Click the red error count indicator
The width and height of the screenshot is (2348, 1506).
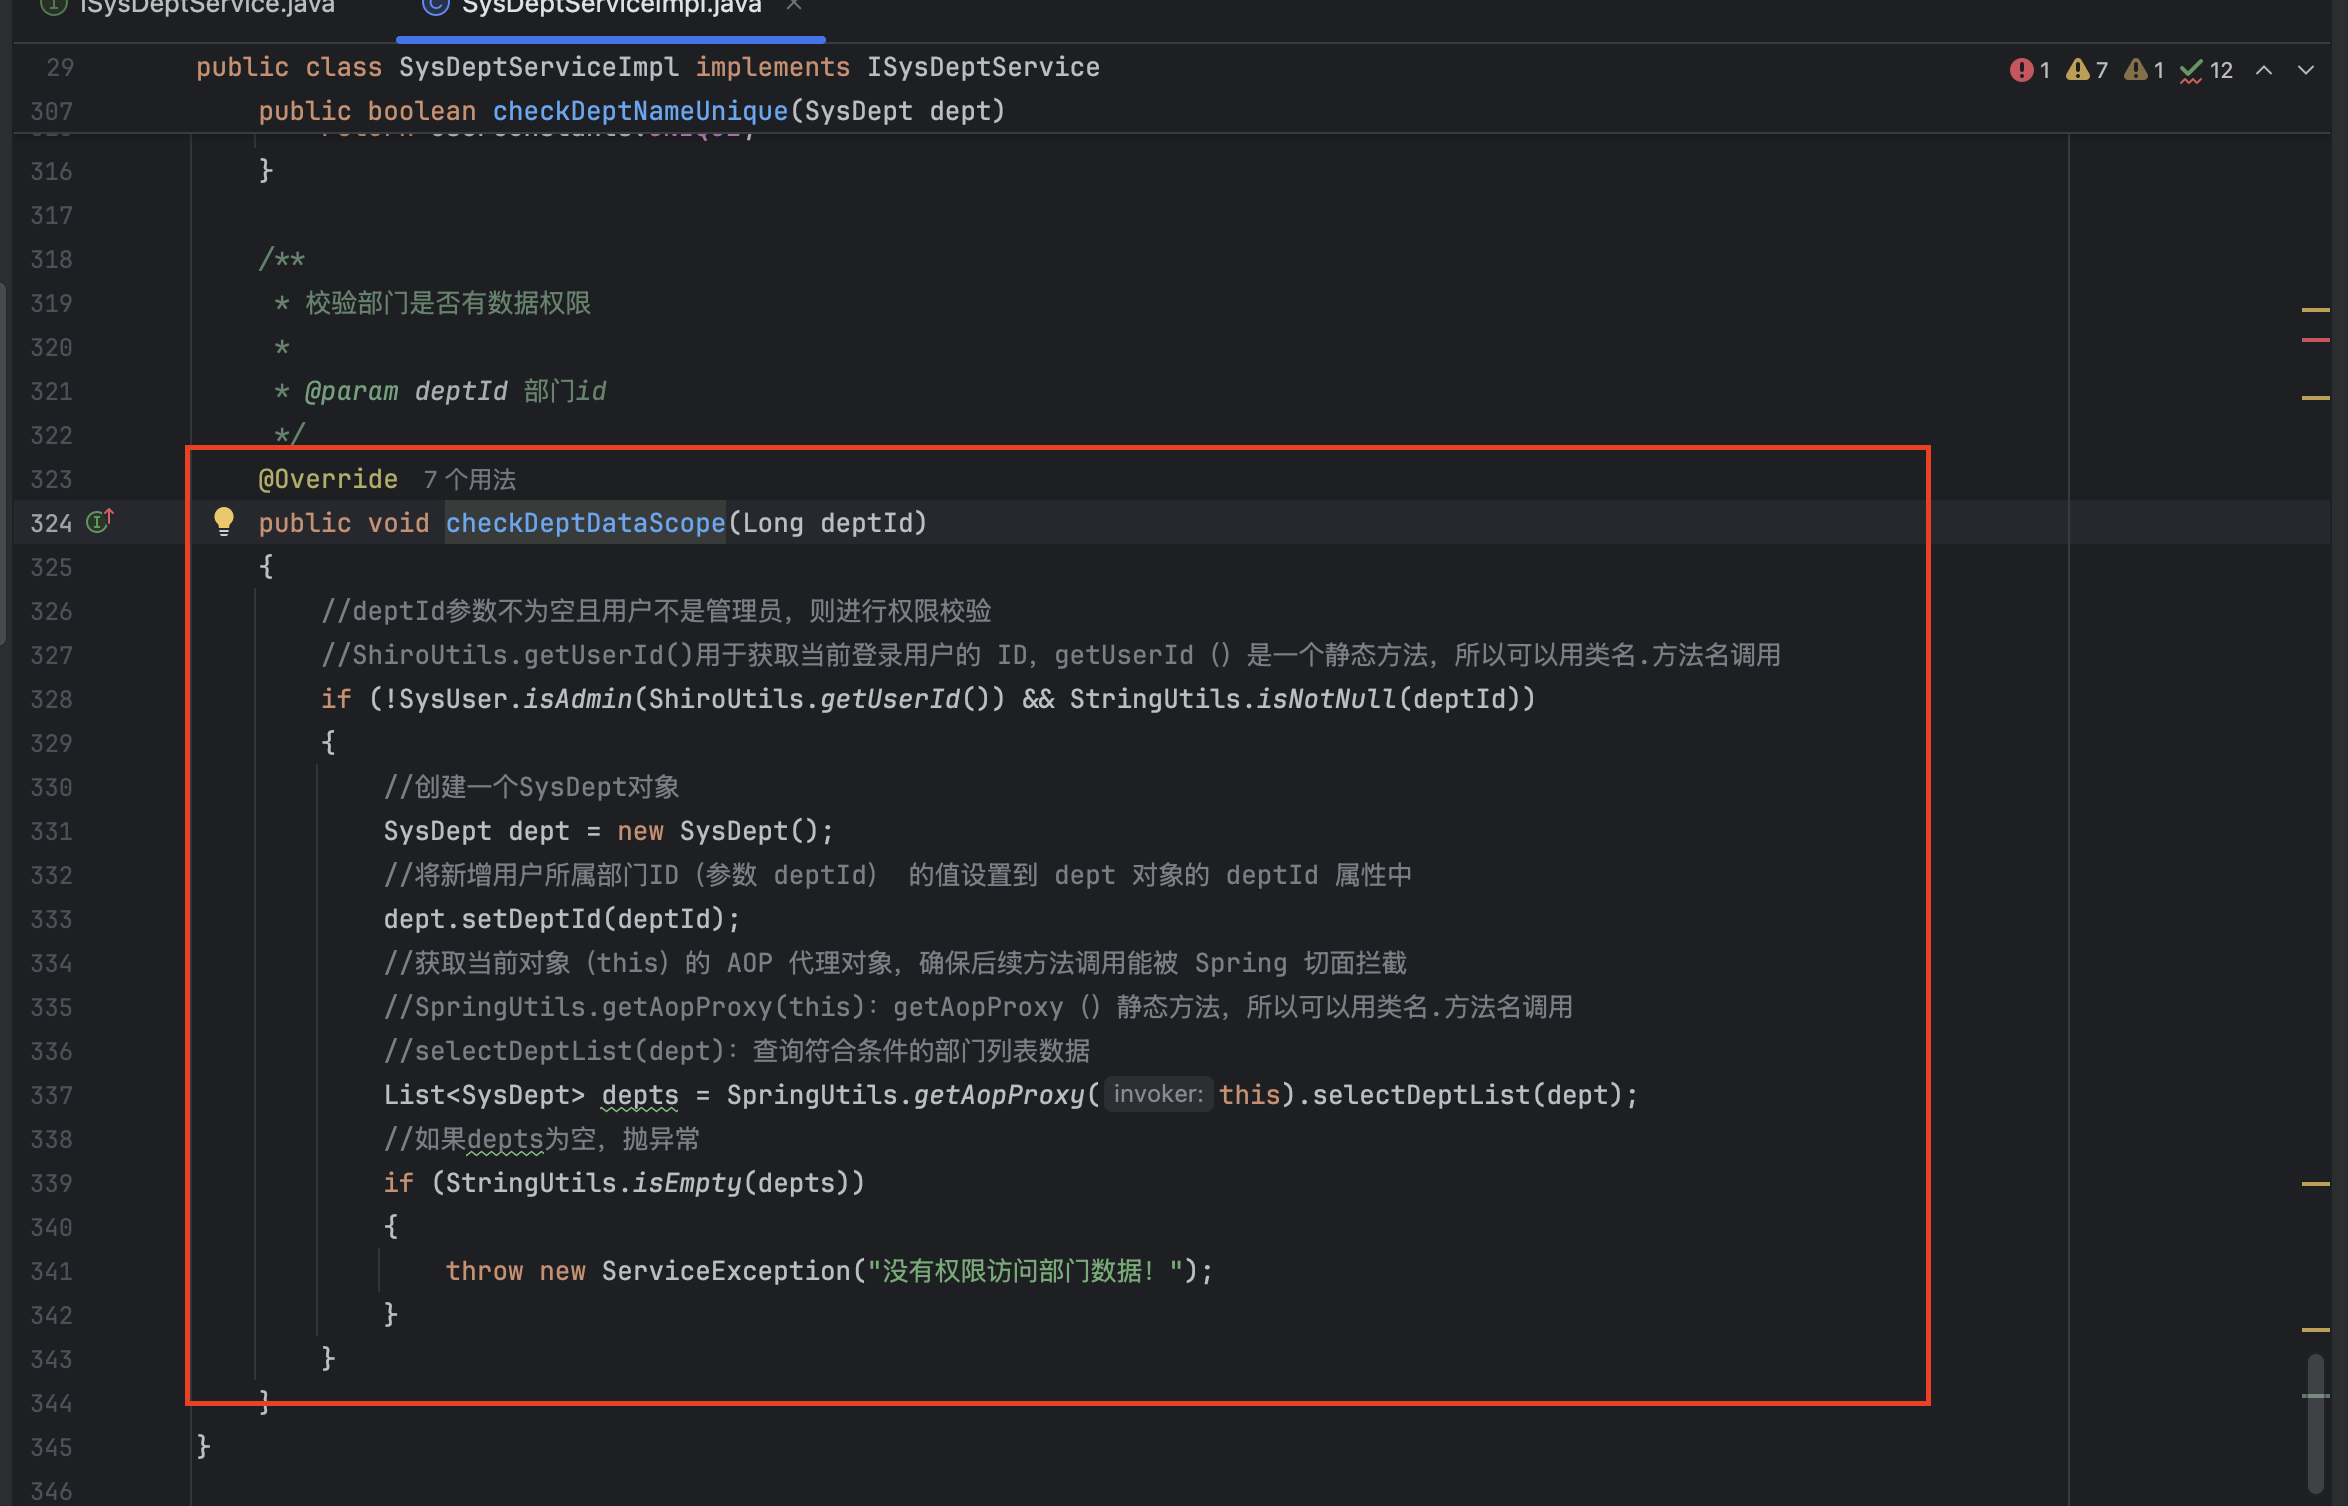pyautogui.click(x=2029, y=70)
